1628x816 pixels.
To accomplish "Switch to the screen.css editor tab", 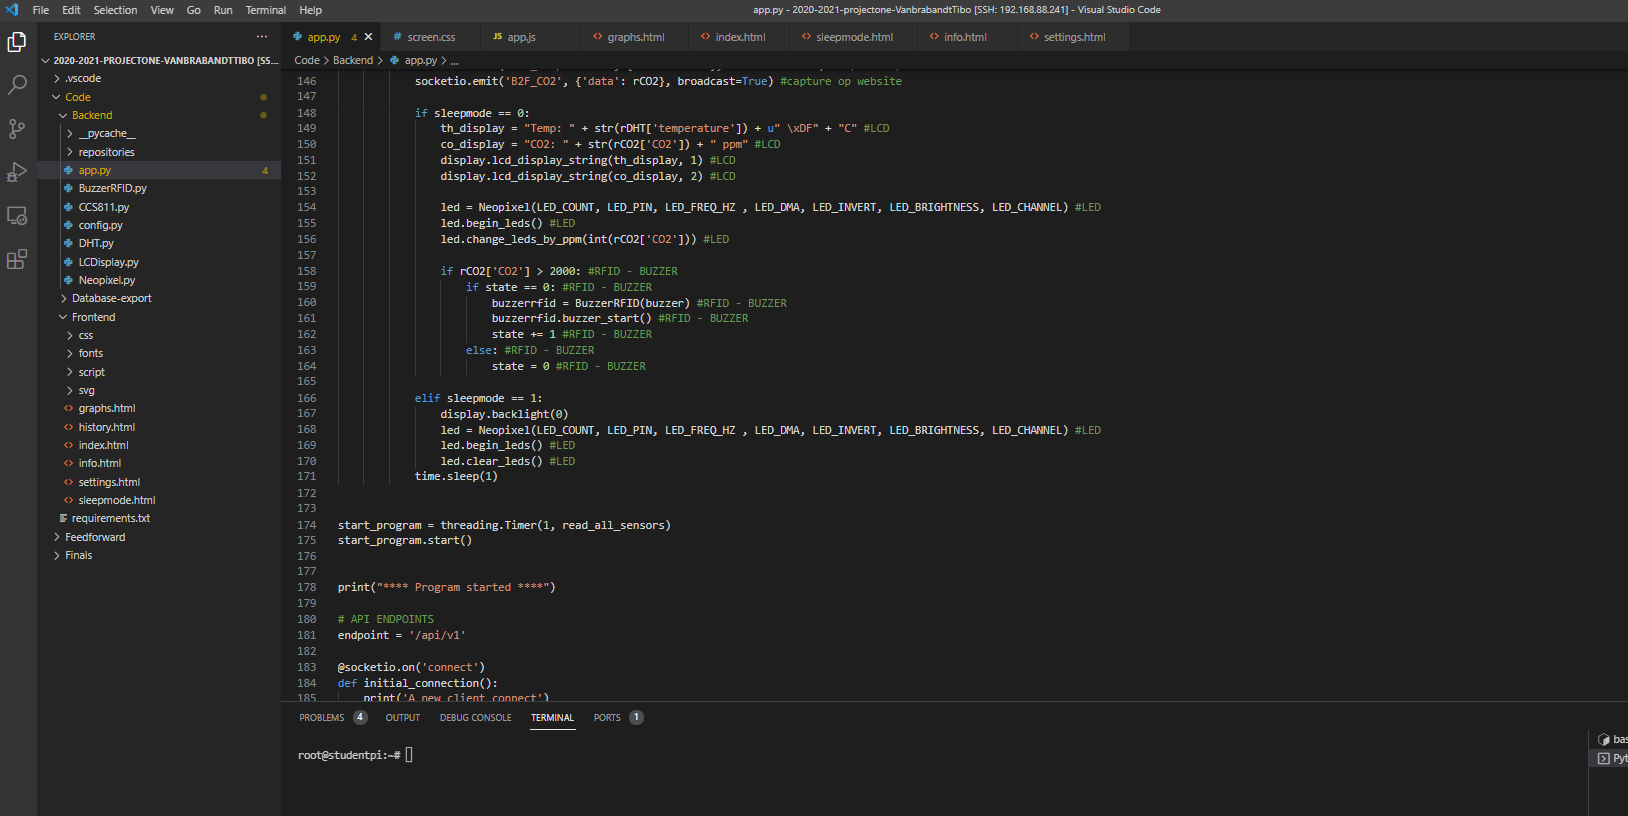I will coord(431,37).
